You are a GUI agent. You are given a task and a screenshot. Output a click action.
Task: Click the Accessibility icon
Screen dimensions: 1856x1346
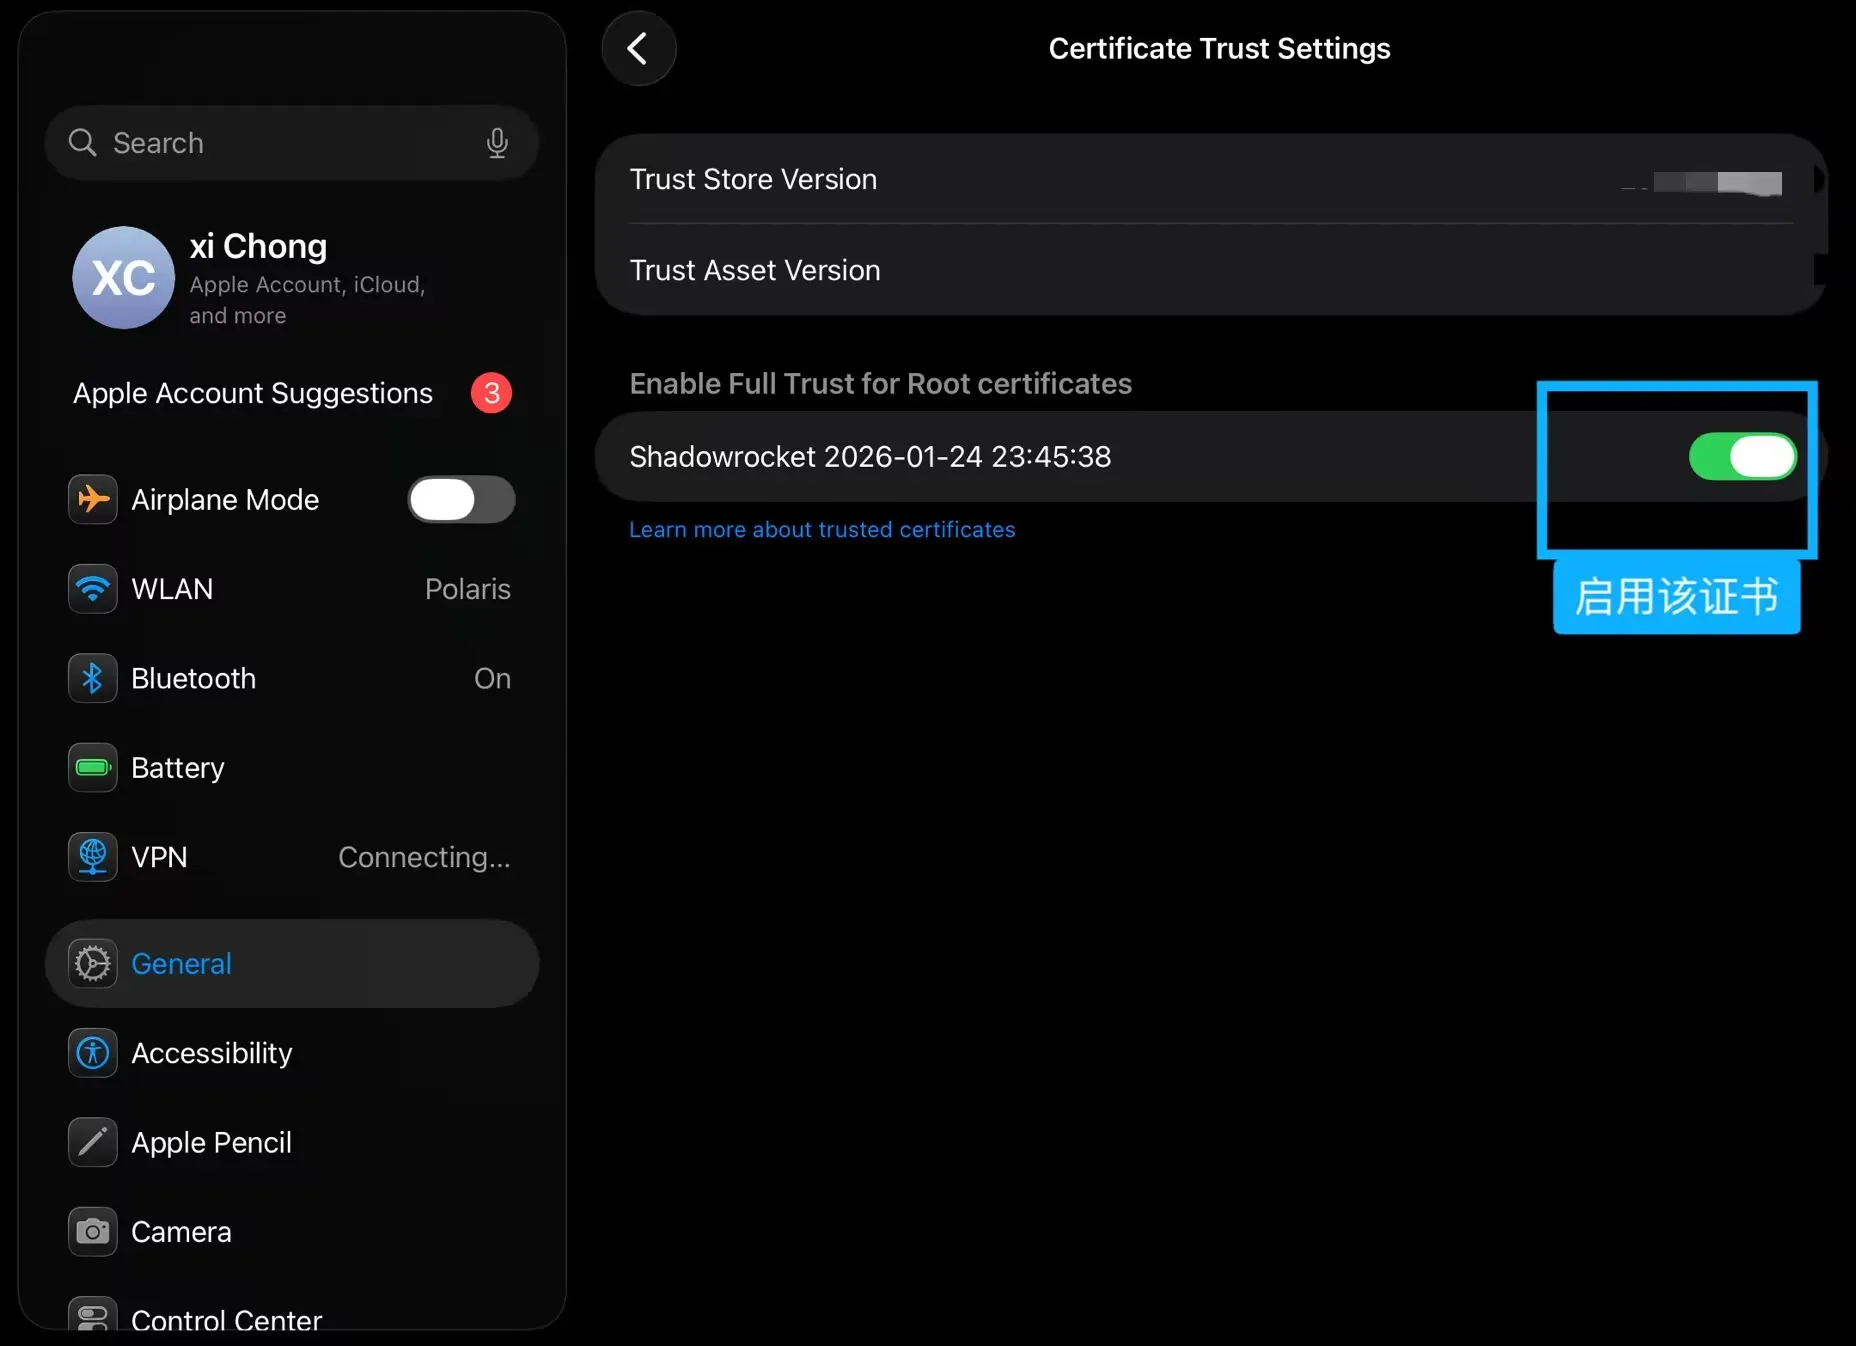93,1053
